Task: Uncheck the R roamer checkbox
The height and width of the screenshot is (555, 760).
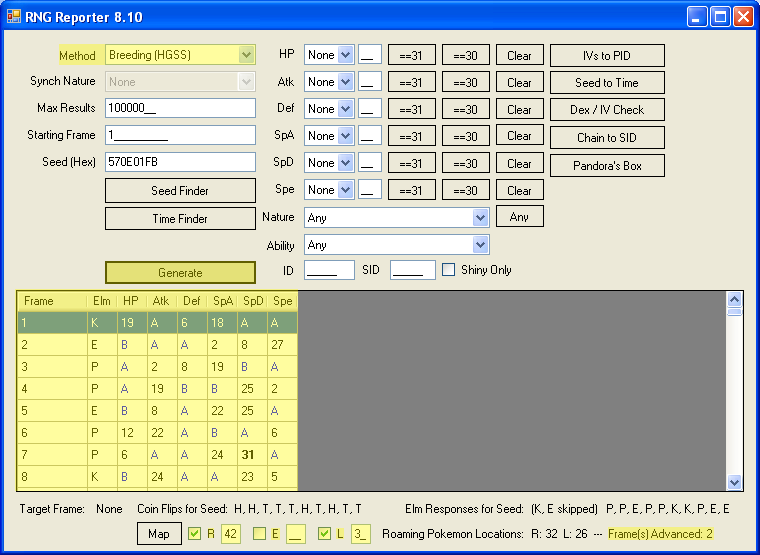Action: (194, 534)
